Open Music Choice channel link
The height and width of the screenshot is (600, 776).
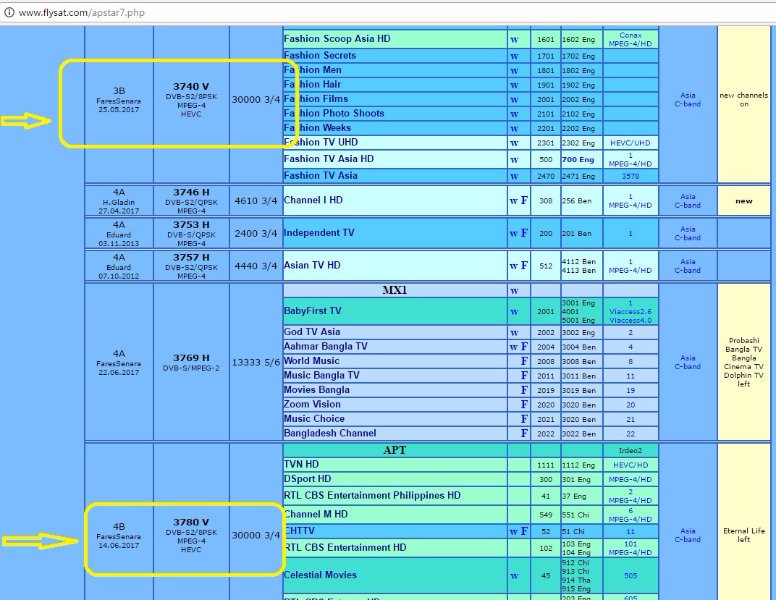[x=314, y=419]
